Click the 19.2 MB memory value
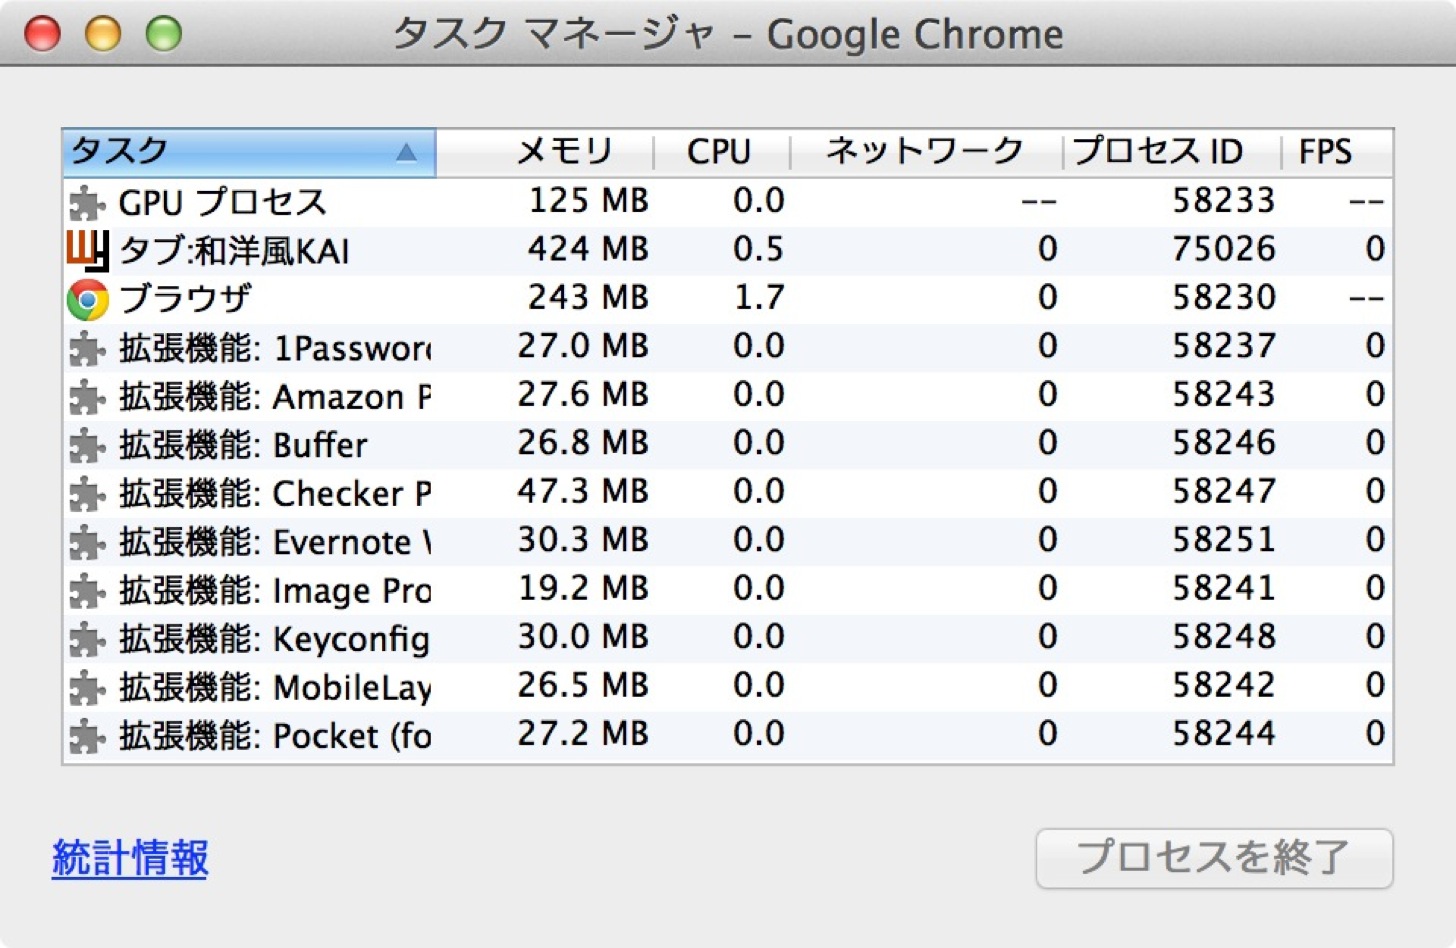Viewport: 1456px width, 948px height. (583, 588)
